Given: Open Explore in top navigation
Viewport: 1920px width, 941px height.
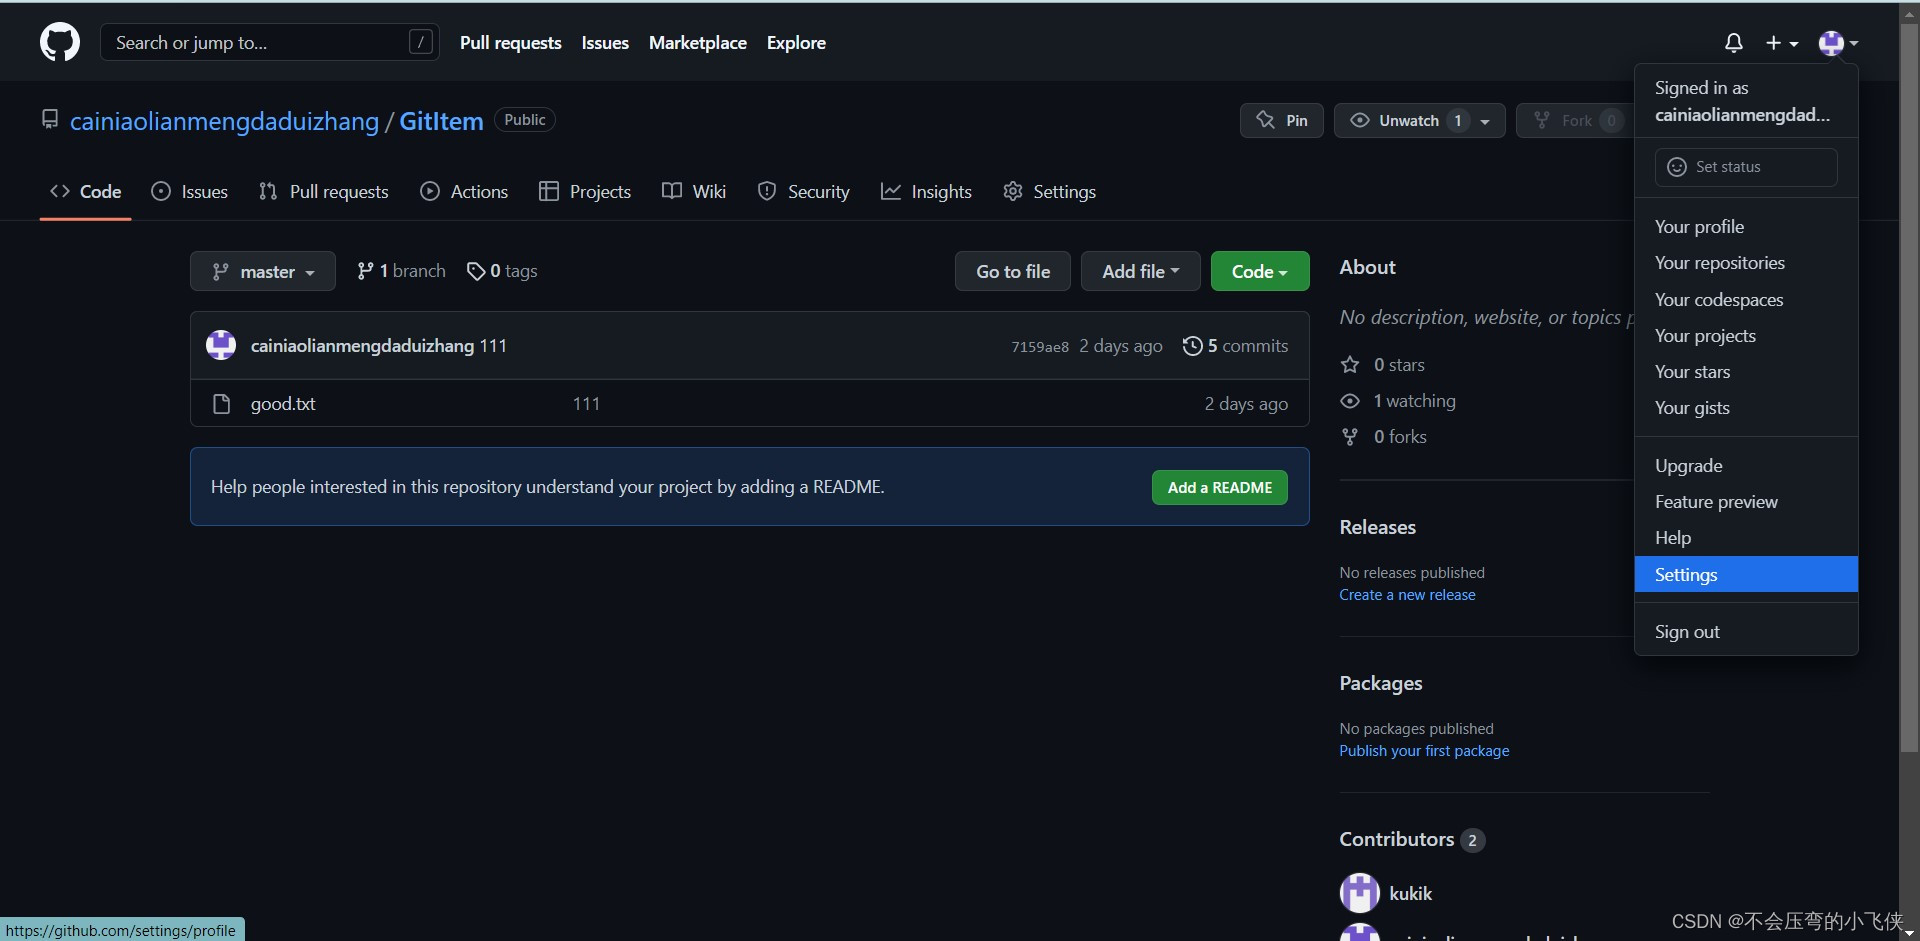Looking at the screenshot, I should (796, 43).
